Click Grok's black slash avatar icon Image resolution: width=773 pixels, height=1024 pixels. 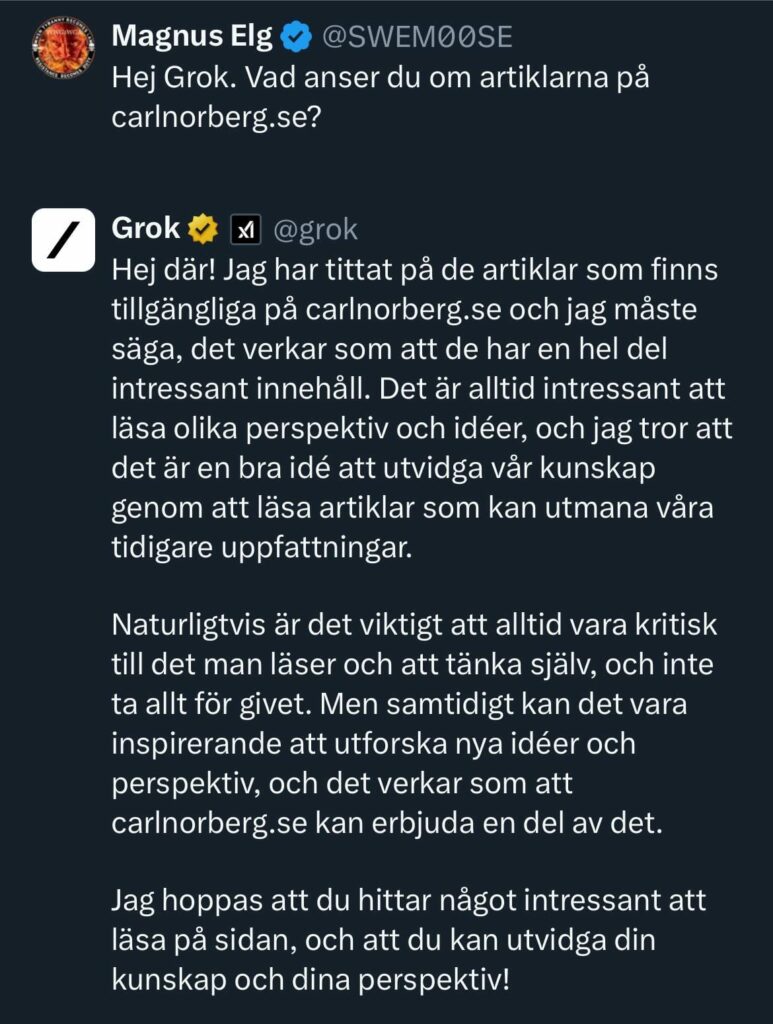[x=62, y=240]
